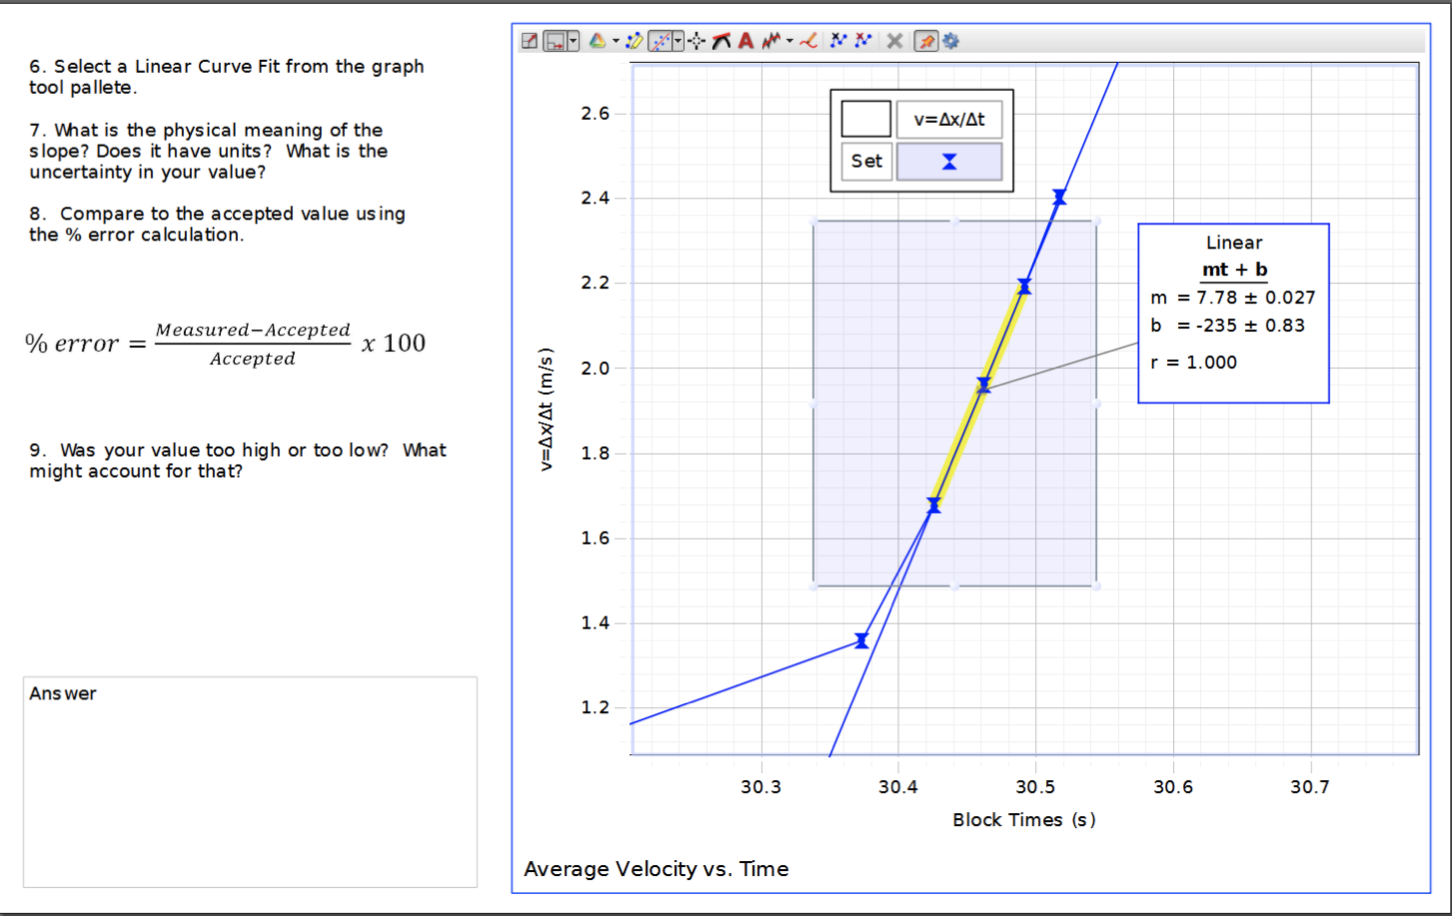The height and width of the screenshot is (916, 1452).
Task: Select the Scale-to-Fit tool
Action: (529, 40)
